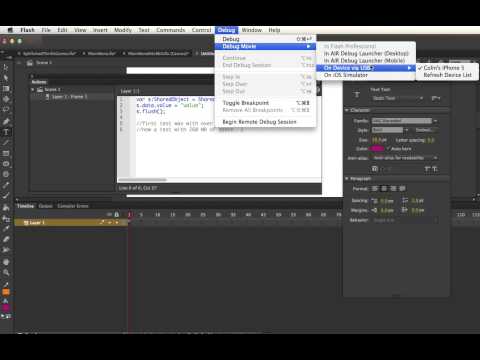
Task: Click the Embed button
Action: (x=426, y=130)
